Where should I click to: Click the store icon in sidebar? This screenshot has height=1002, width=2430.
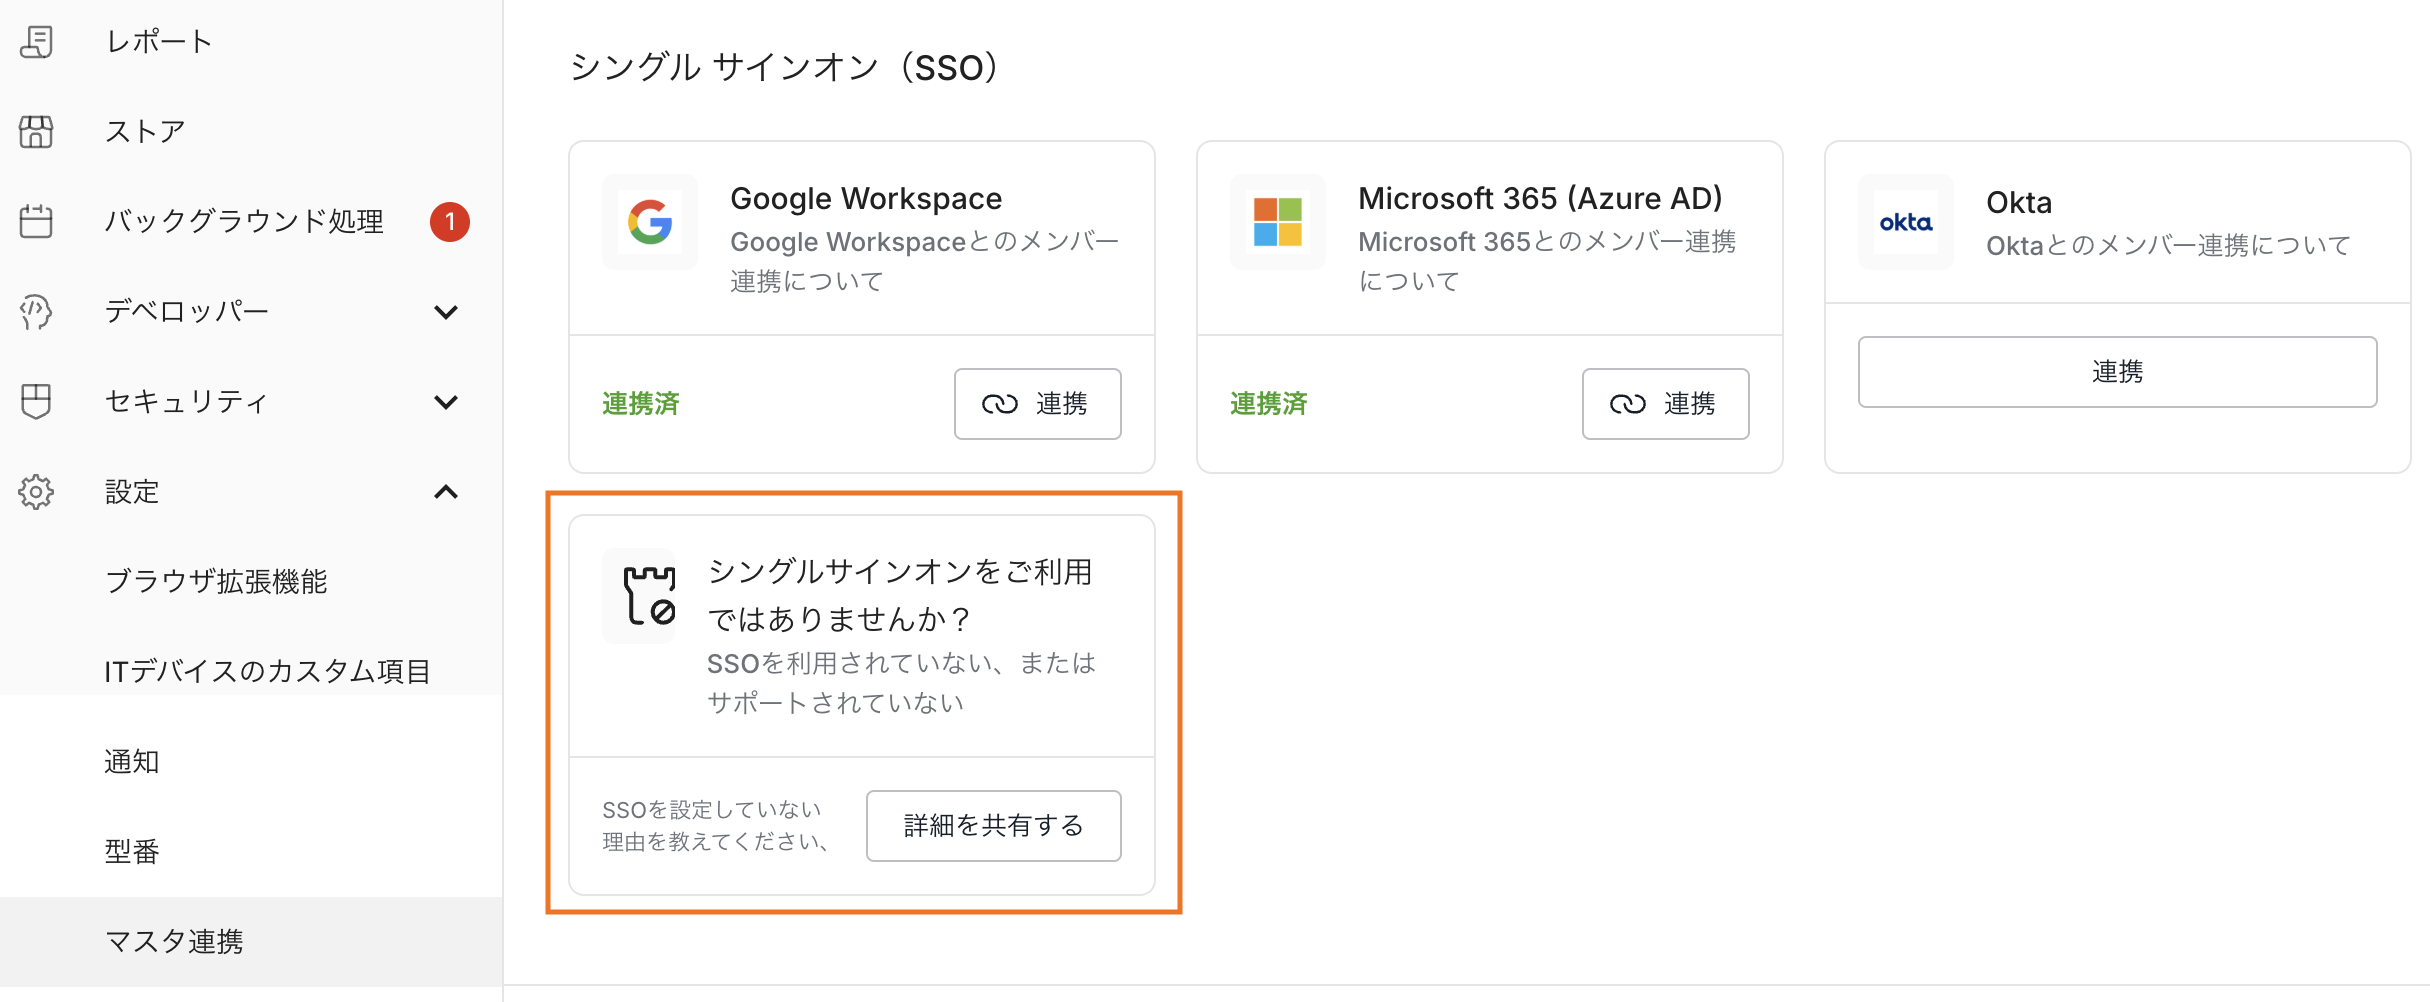pos(37,132)
